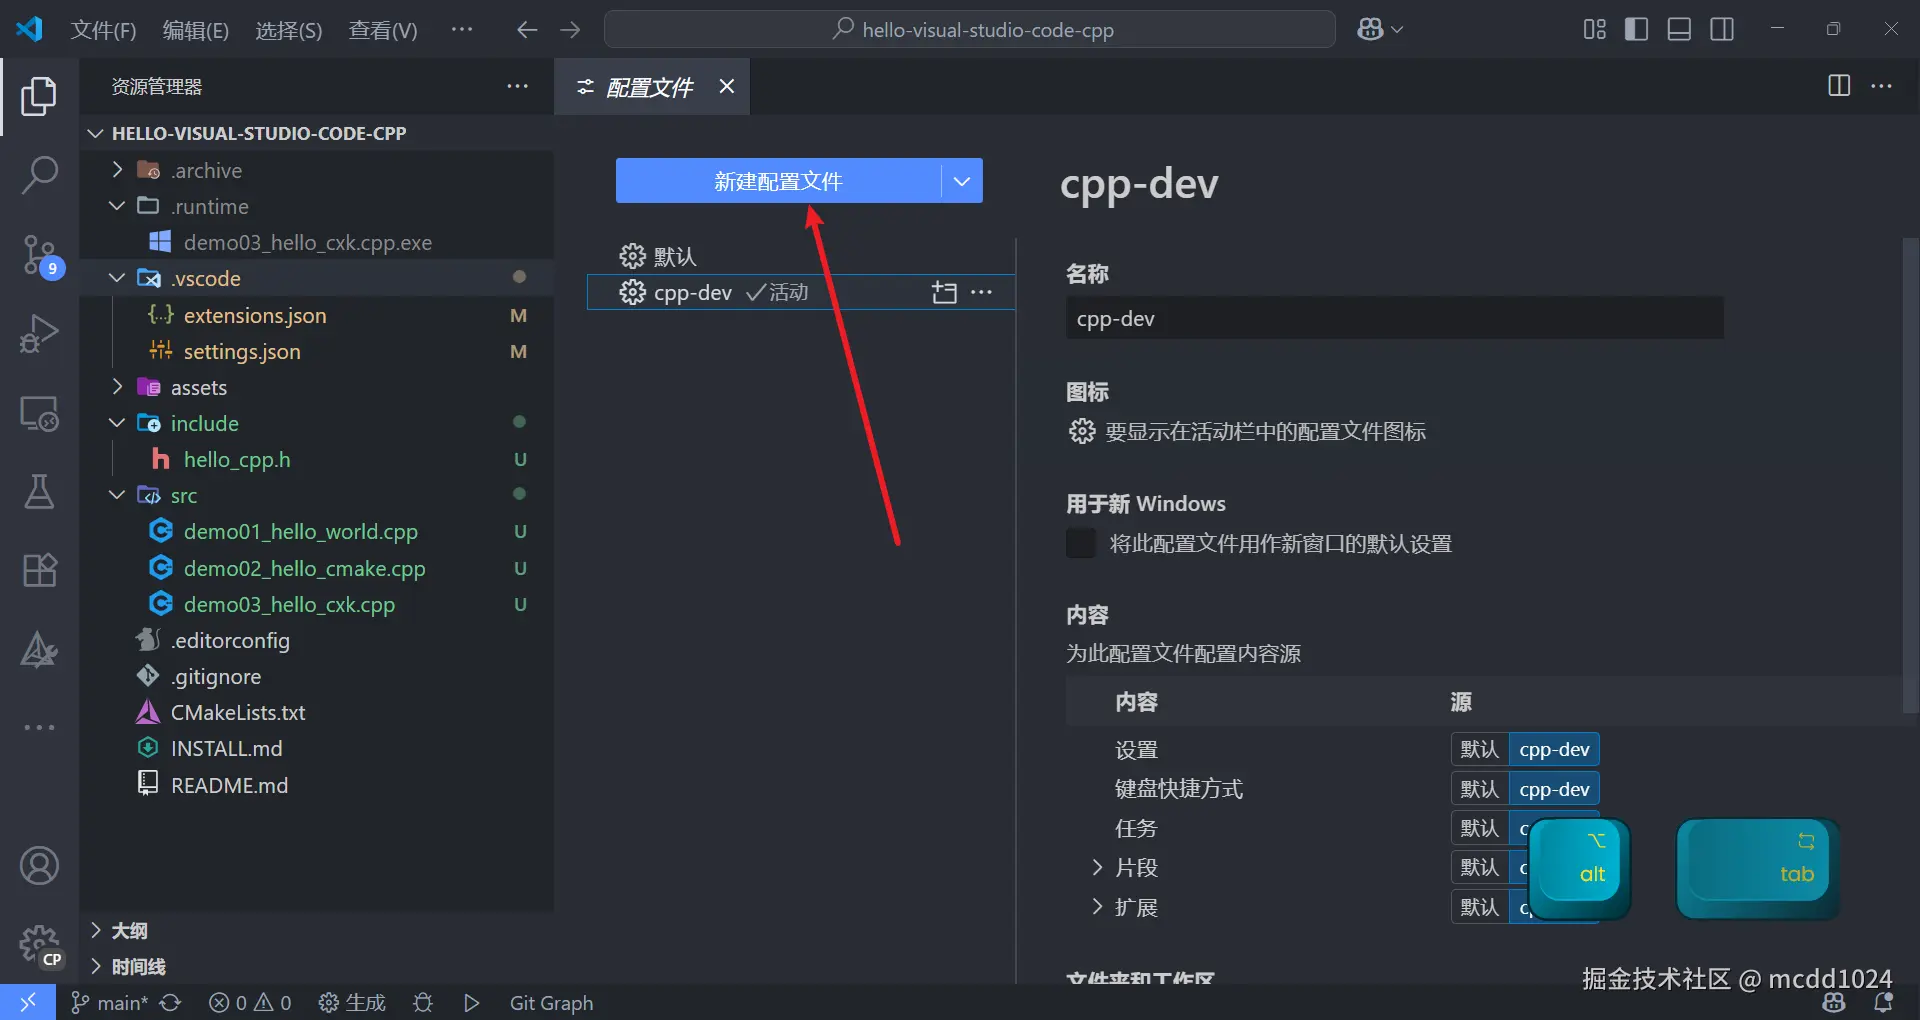Open the Remote Explorer view icon
The image size is (1920, 1020).
click(39, 413)
